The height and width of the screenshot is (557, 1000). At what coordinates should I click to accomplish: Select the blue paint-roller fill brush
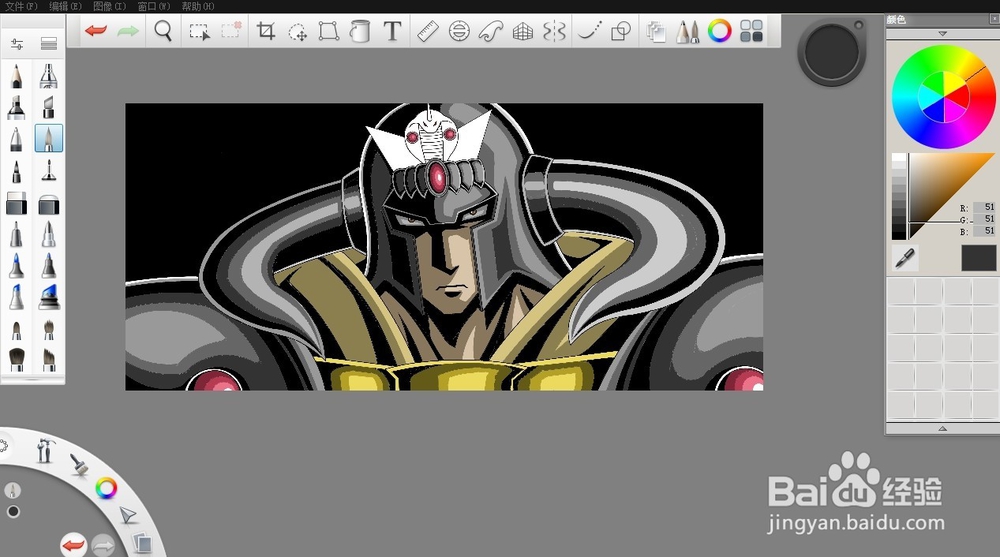tap(49, 297)
